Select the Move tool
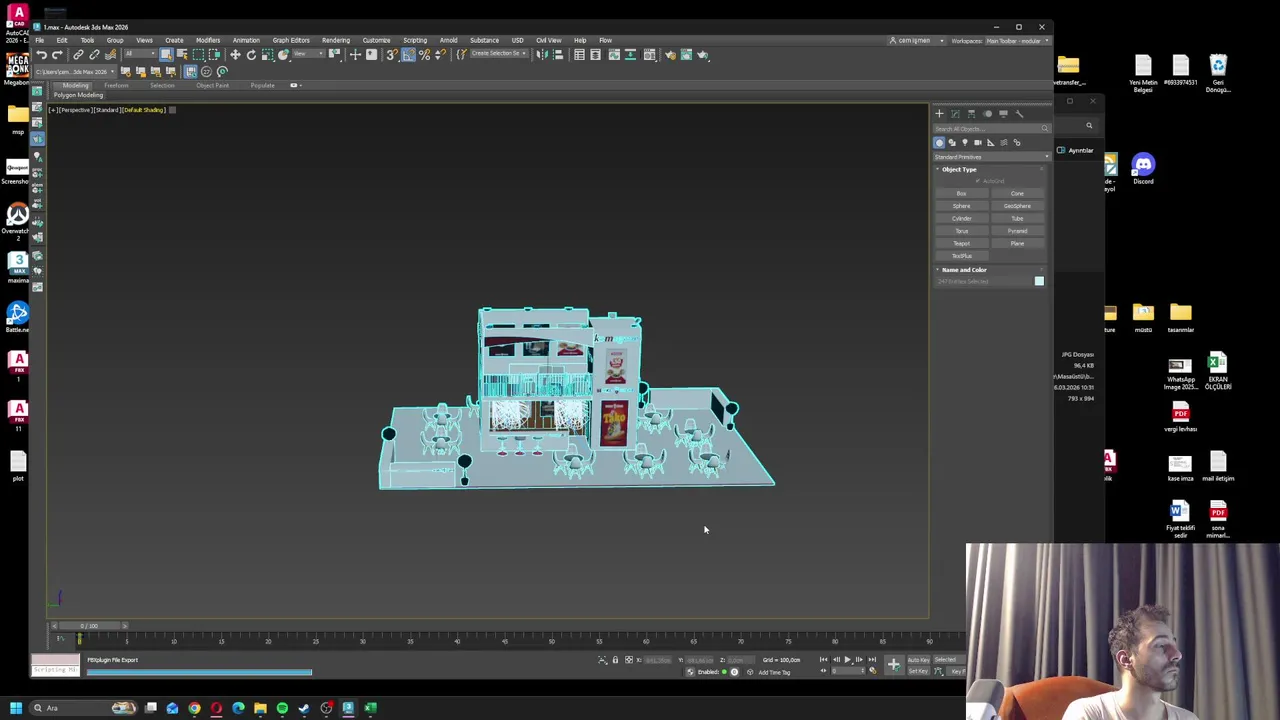The height and width of the screenshot is (720, 1280). coord(235,54)
